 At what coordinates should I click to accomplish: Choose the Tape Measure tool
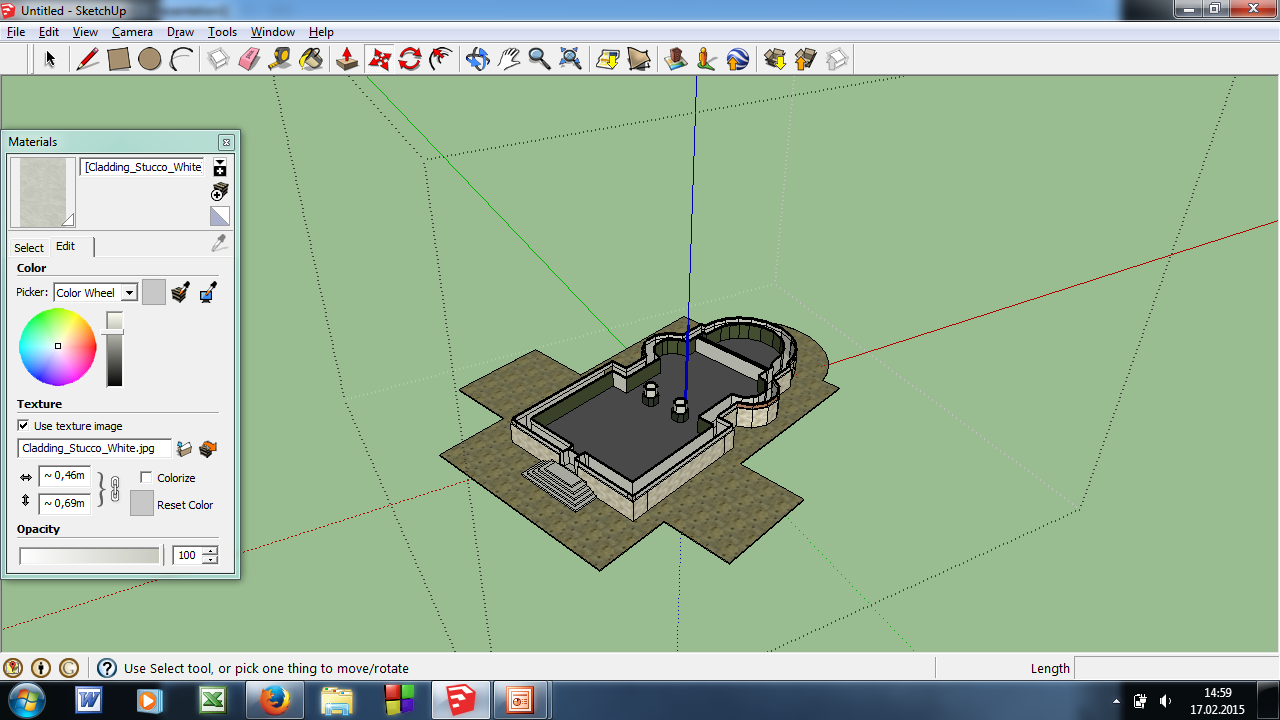click(280, 60)
